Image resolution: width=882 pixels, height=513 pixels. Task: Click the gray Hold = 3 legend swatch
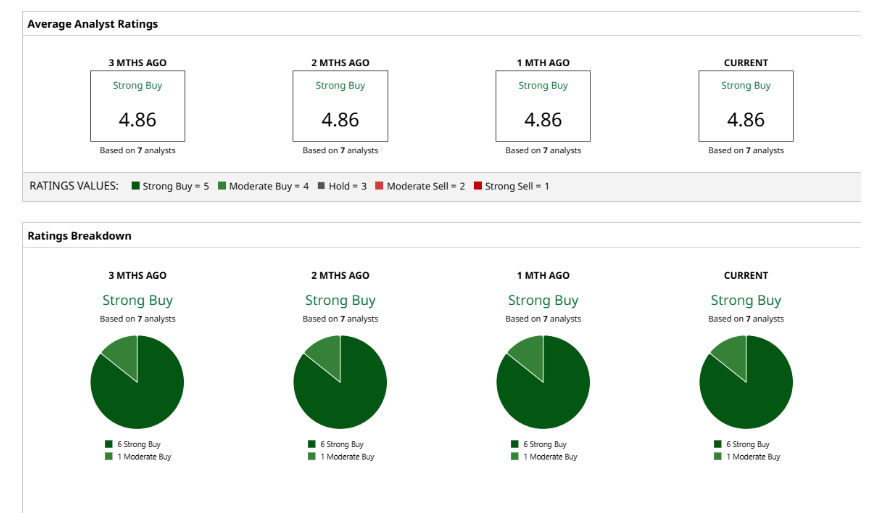[321, 186]
